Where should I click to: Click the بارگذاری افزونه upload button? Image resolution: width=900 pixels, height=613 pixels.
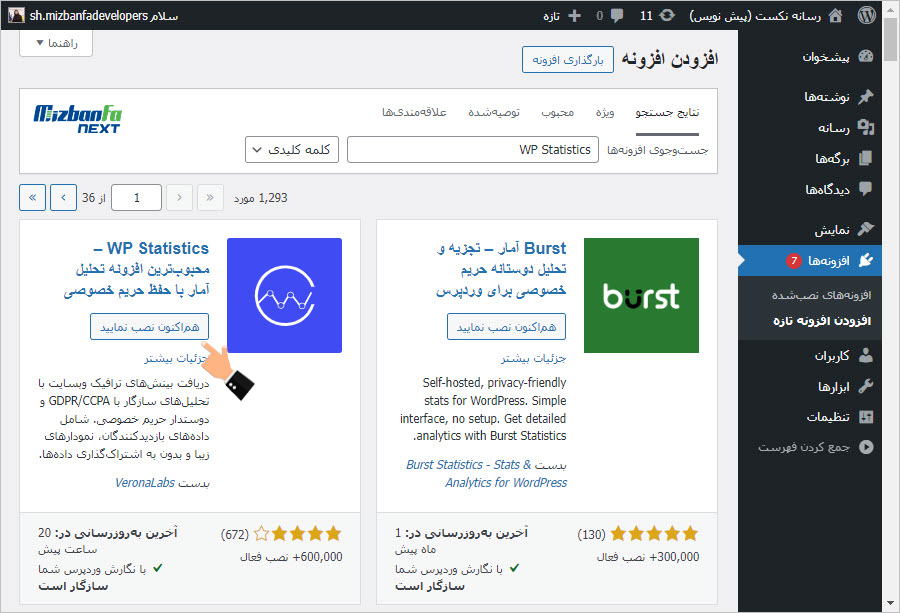pos(568,60)
